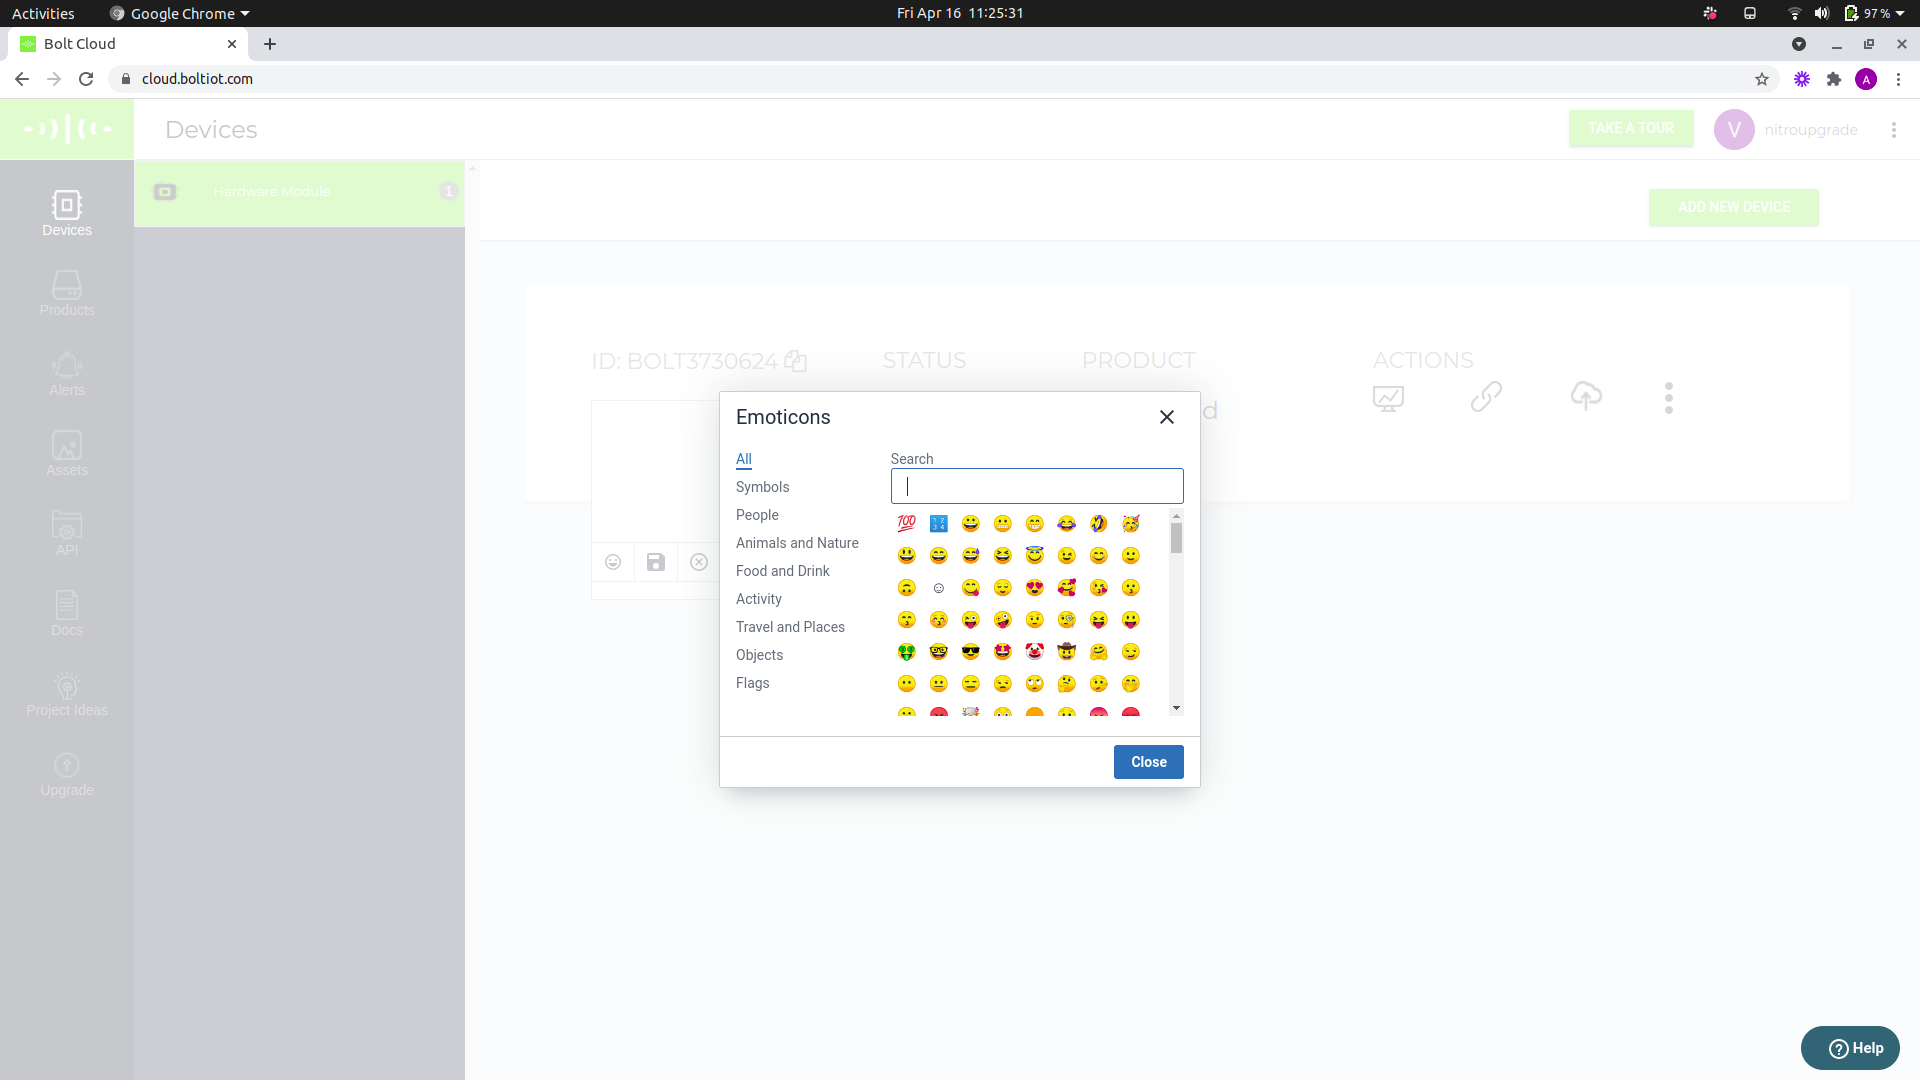Select the Symbols emoticon category
The height and width of the screenshot is (1080, 1920).
(x=762, y=487)
